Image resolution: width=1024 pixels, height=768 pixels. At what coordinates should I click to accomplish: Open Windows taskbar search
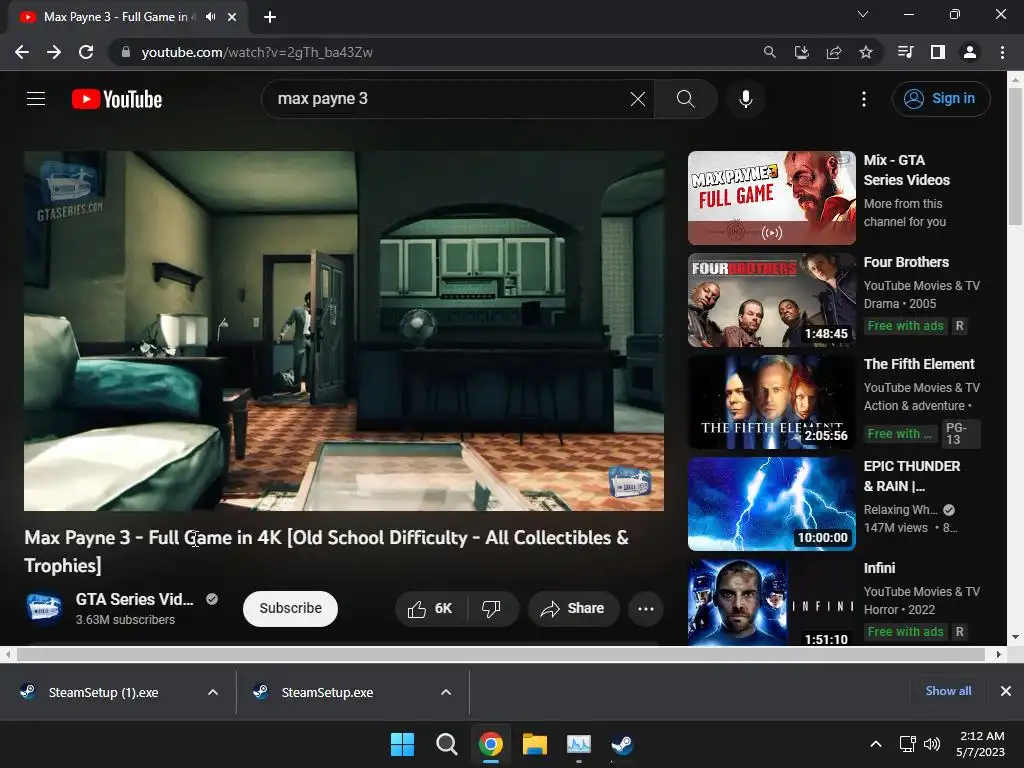pos(447,744)
